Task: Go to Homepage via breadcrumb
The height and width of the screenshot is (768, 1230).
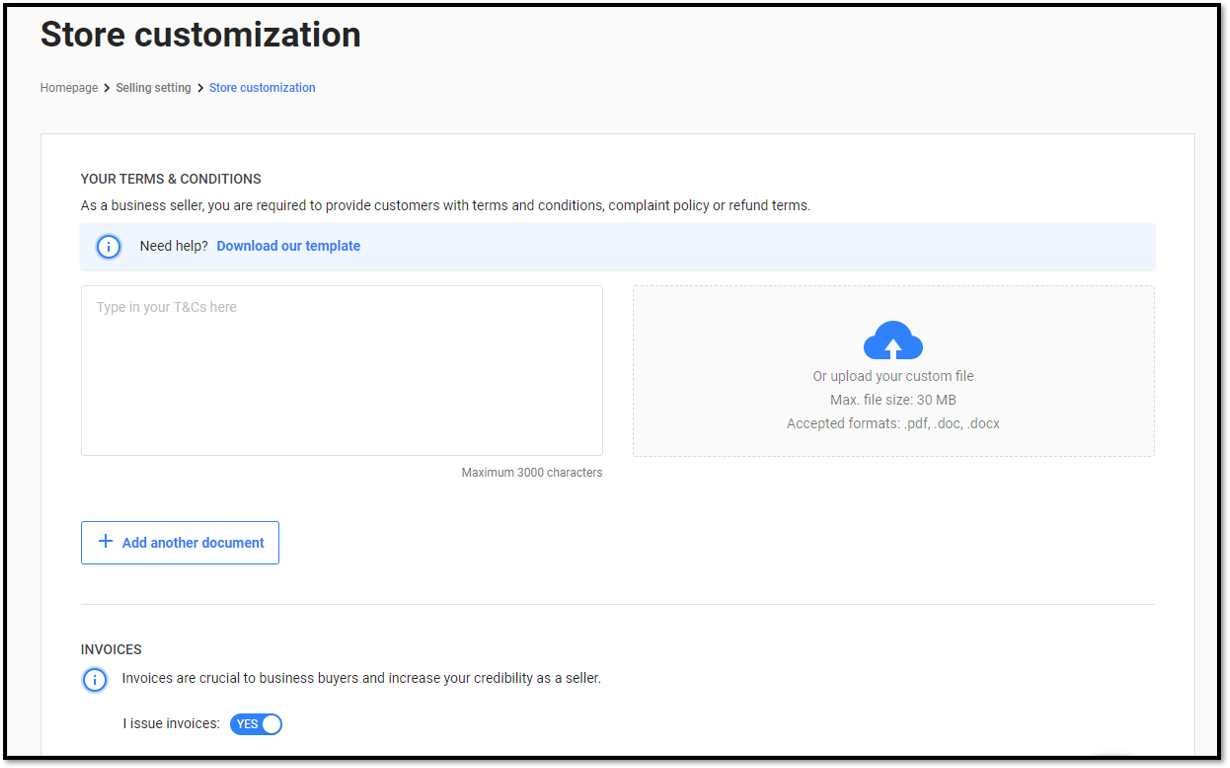Action: coord(69,88)
